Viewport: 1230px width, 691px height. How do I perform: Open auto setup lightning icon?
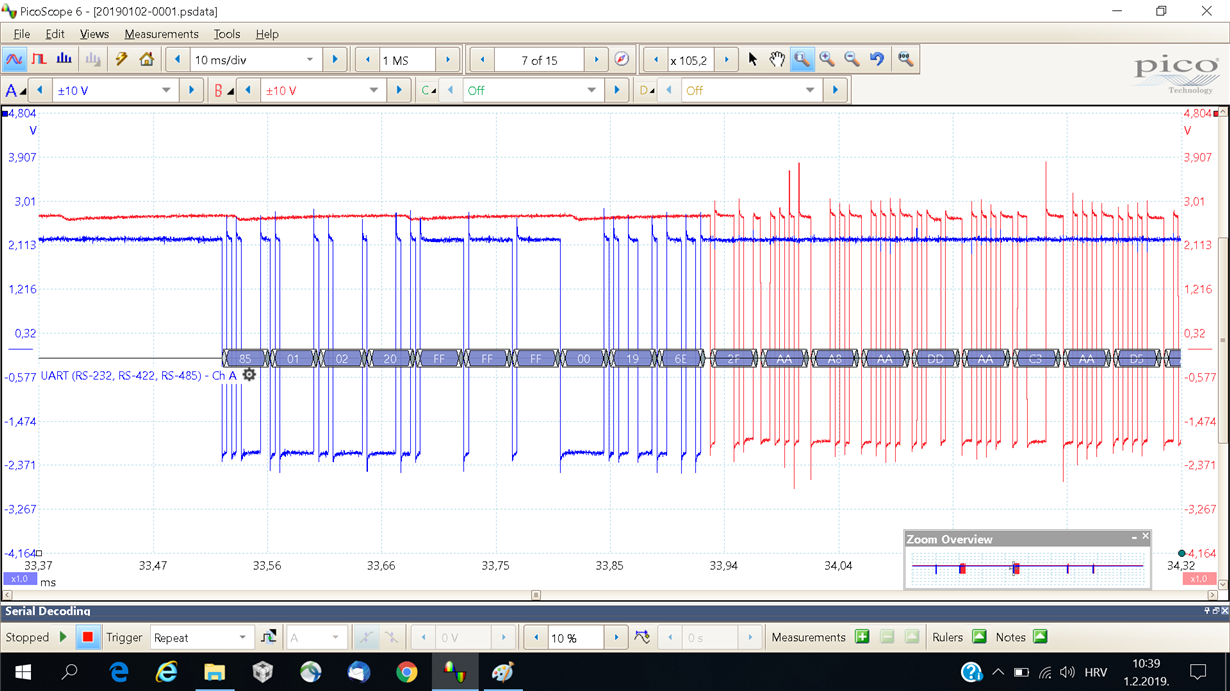point(121,60)
